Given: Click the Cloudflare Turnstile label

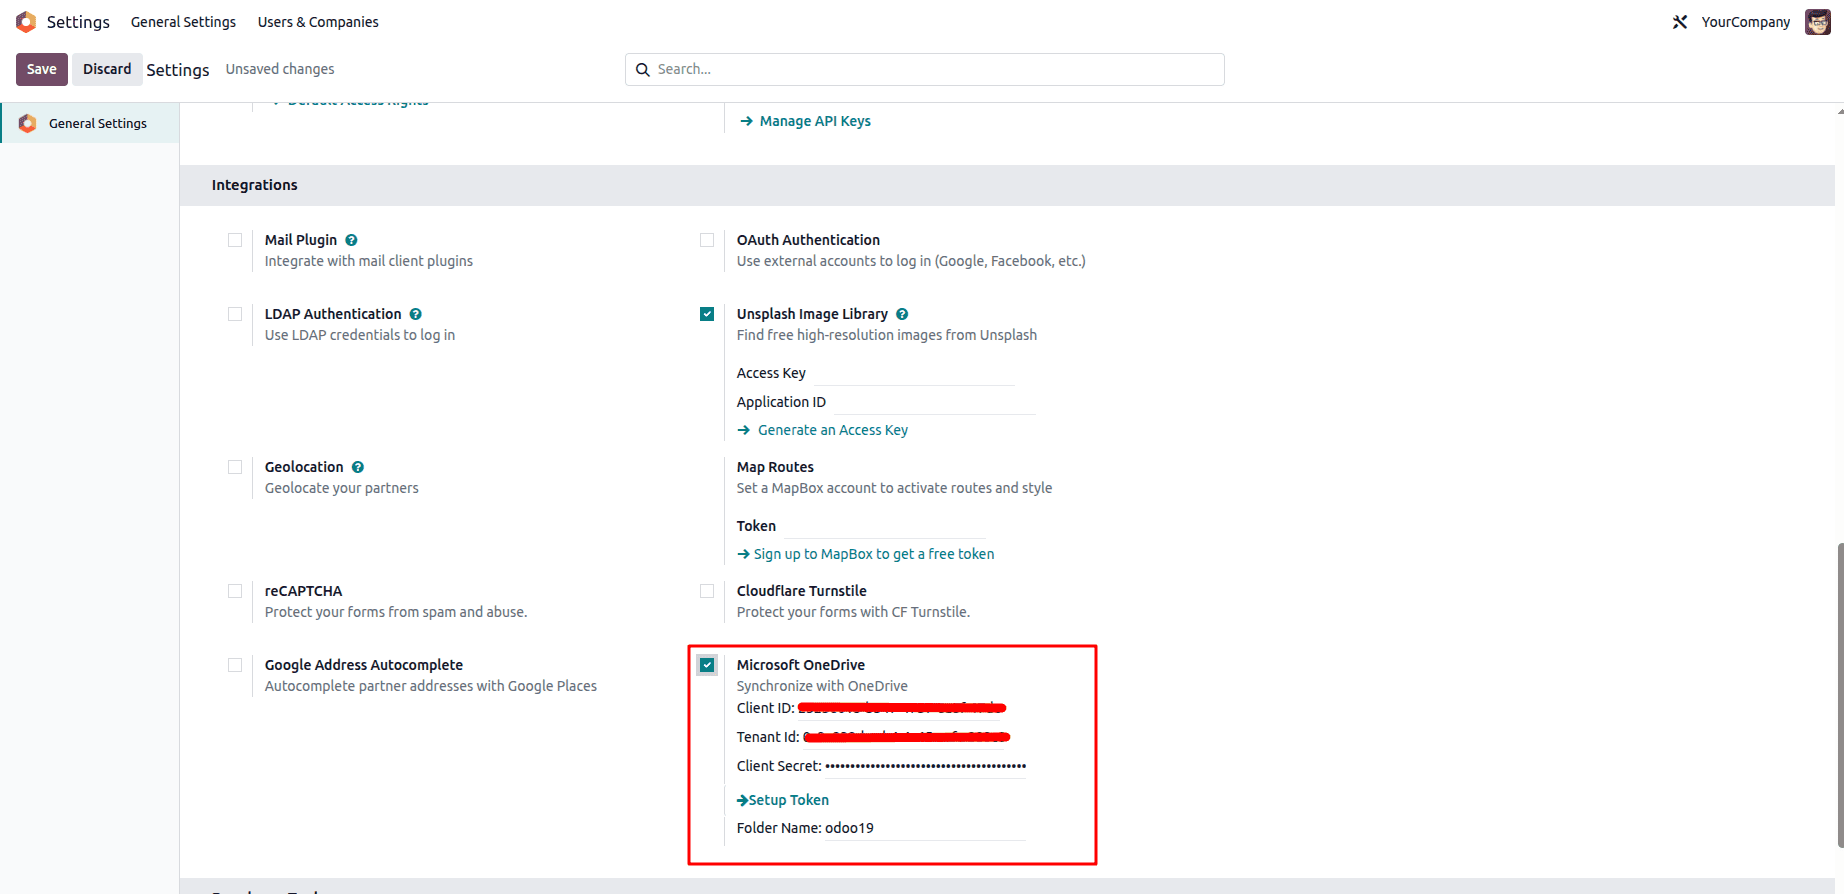Looking at the screenshot, I should (x=802, y=591).
